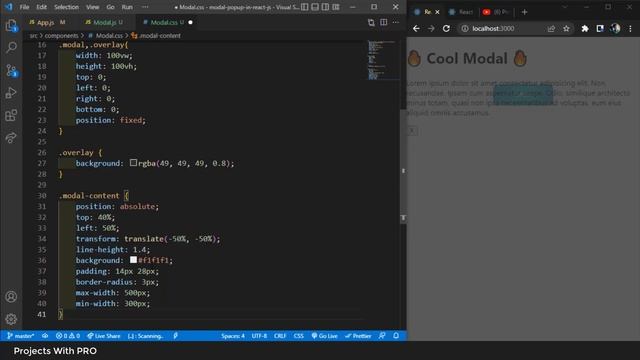Change file encoding via UTF-8

[x=259, y=336]
